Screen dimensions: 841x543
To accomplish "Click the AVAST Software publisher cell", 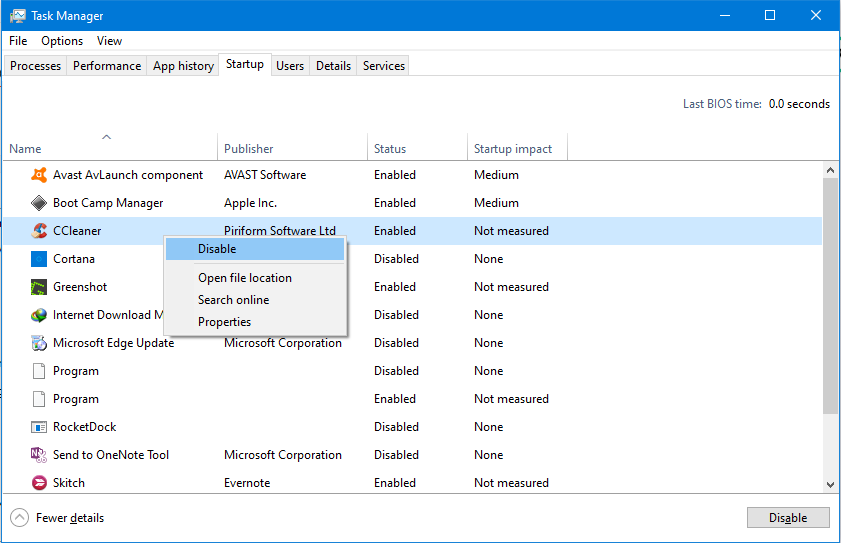I will point(265,175).
